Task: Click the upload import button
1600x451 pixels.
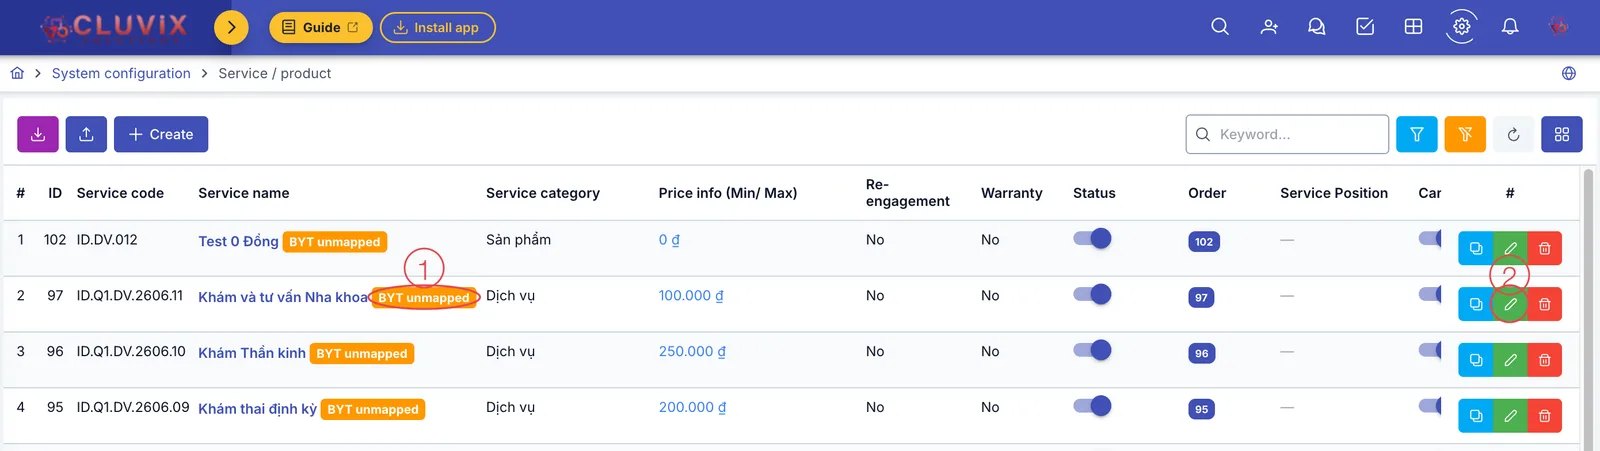Action: click(86, 134)
